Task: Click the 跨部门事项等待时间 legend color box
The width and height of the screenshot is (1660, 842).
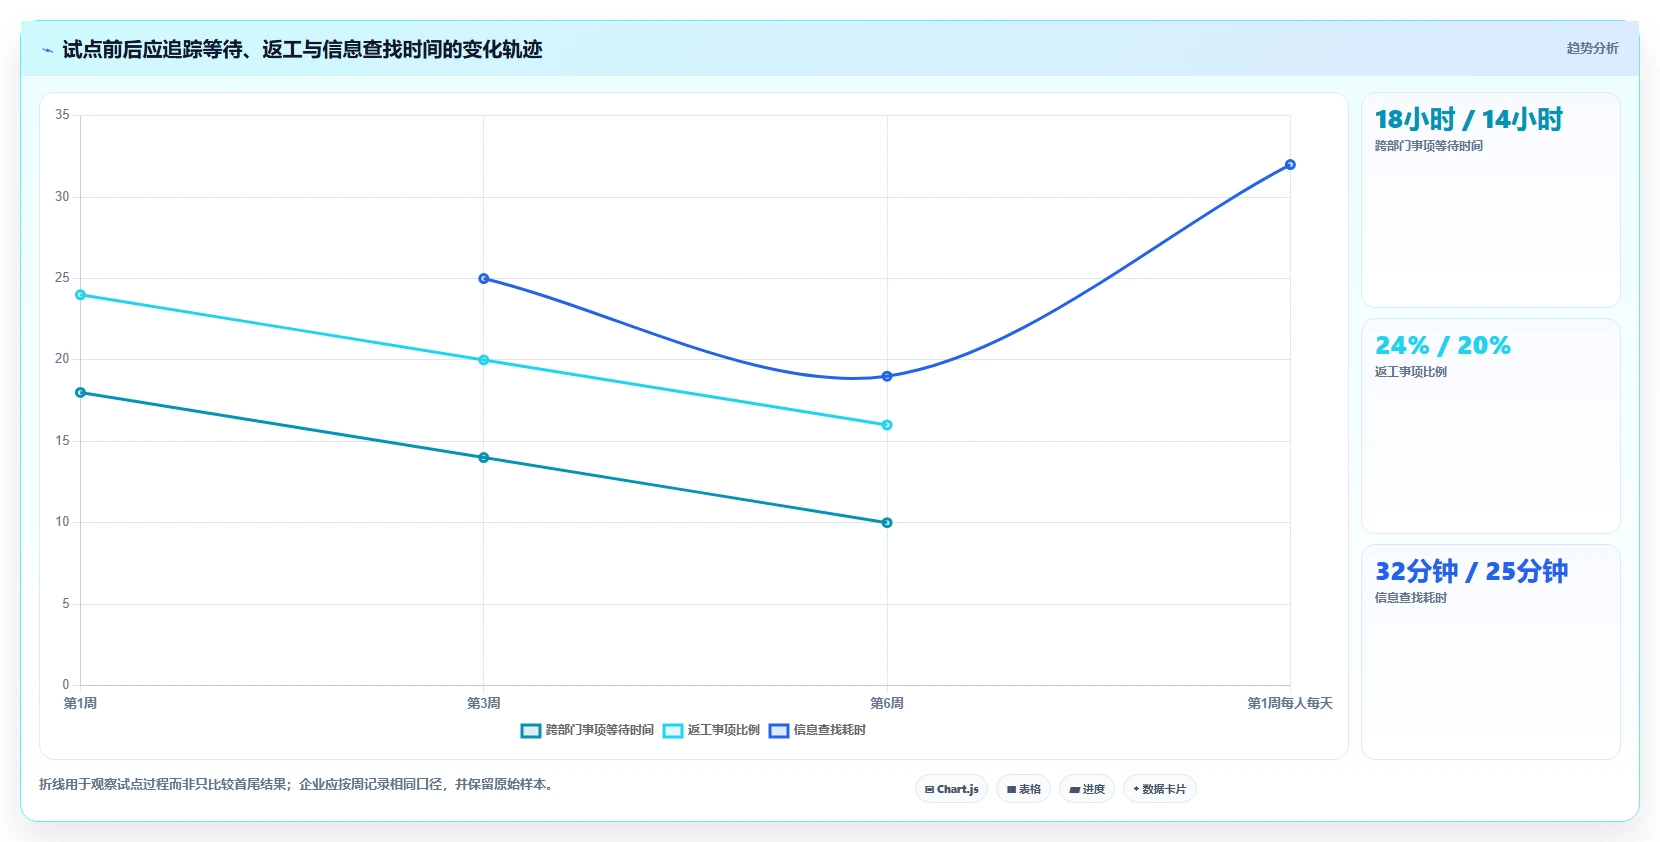Action: pos(531,731)
